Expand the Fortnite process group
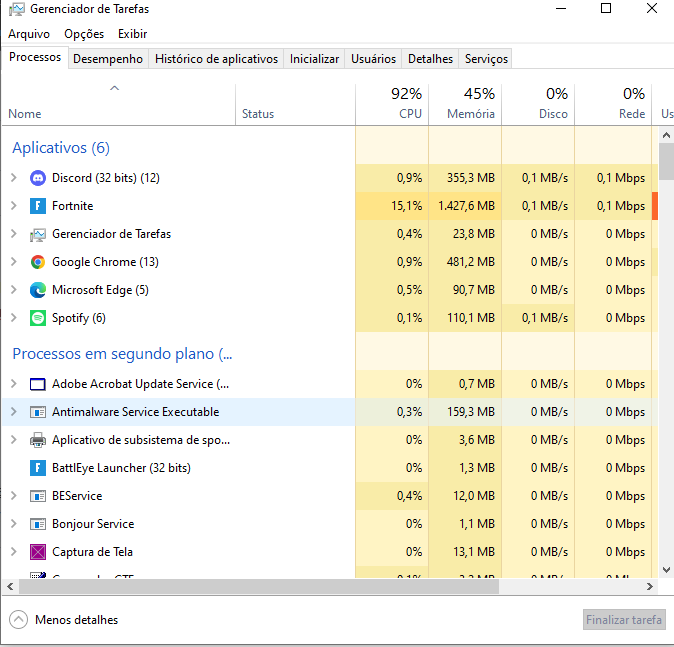 (14, 205)
